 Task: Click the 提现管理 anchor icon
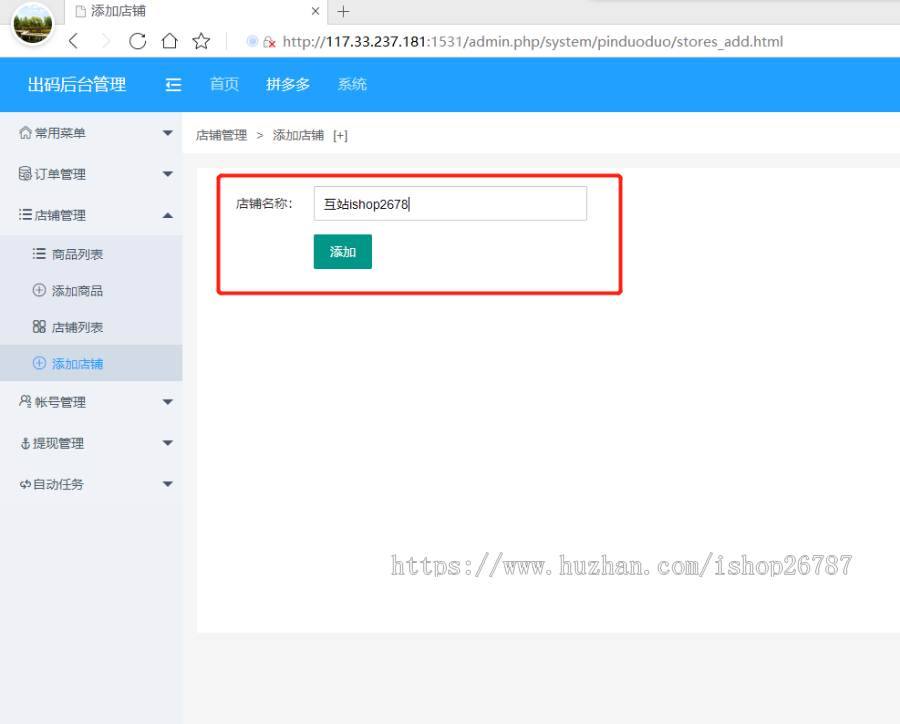point(25,443)
